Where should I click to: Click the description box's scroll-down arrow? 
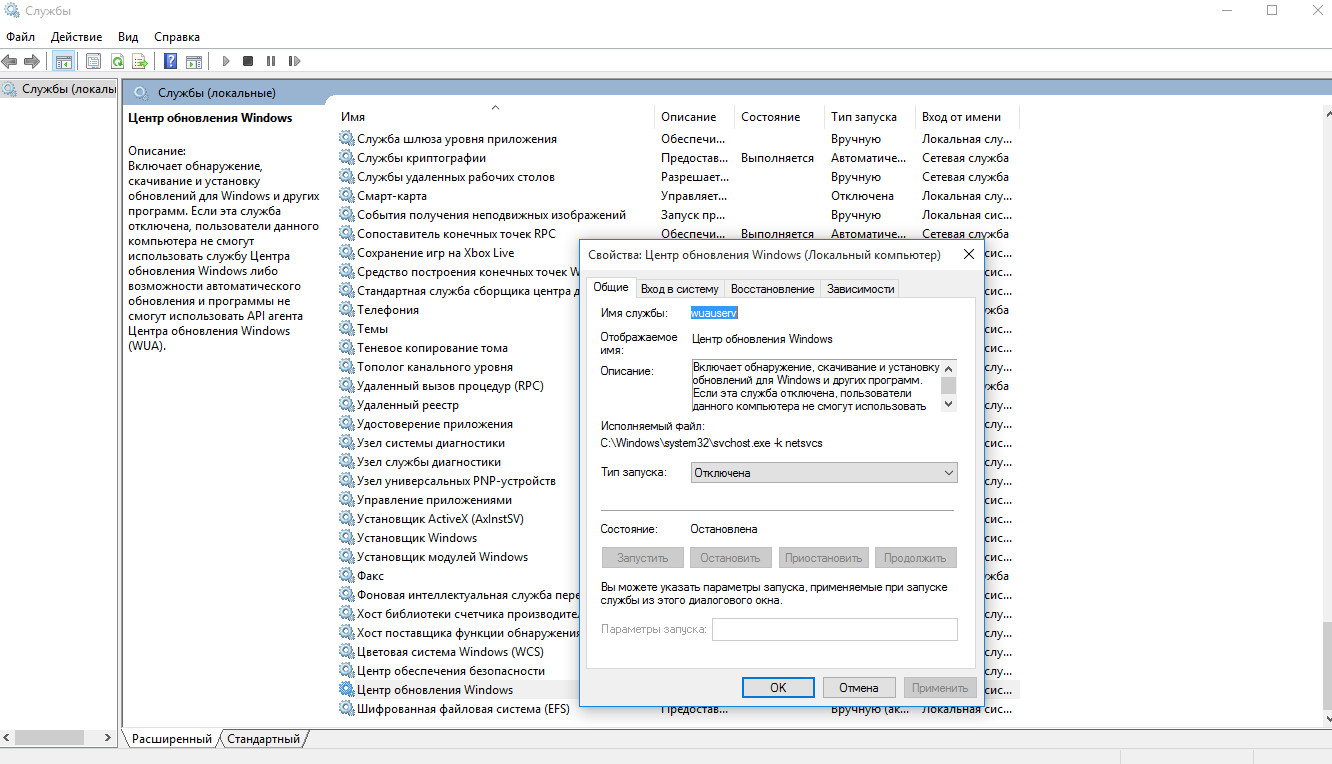click(x=948, y=404)
